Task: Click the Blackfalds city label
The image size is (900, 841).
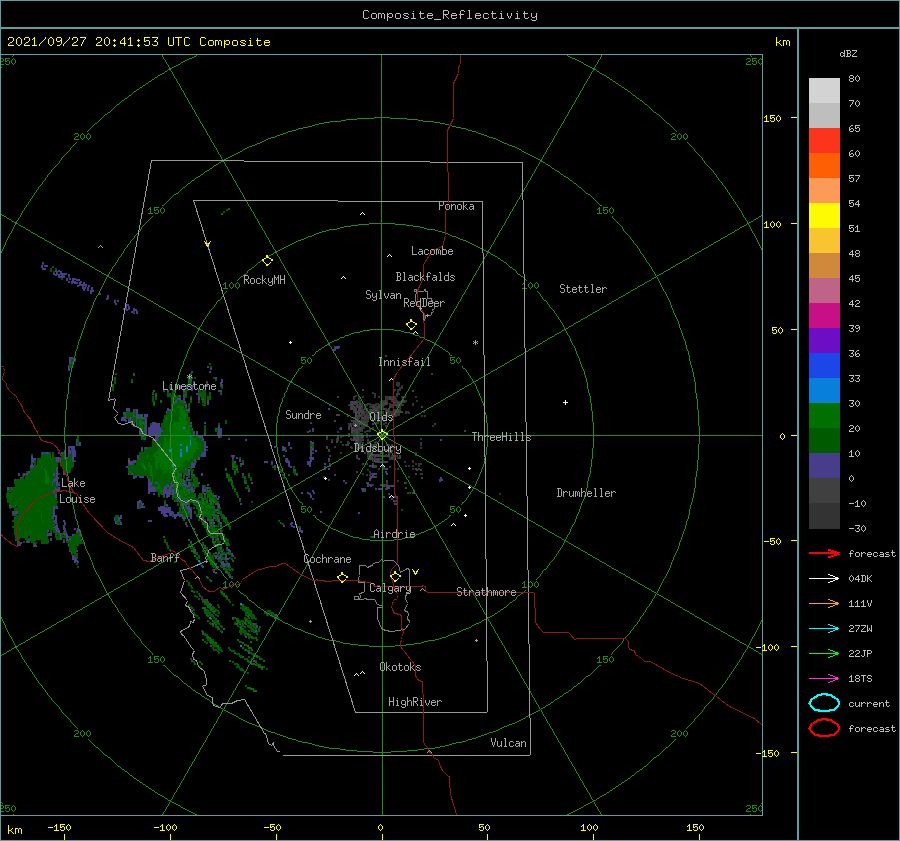Action: click(x=425, y=277)
